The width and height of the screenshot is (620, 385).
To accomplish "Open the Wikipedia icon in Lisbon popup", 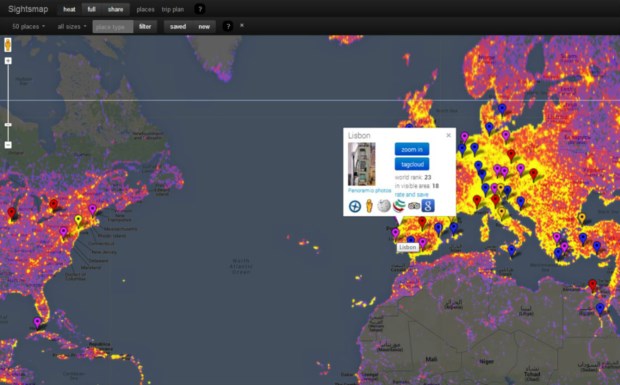I will pyautogui.click(x=384, y=206).
